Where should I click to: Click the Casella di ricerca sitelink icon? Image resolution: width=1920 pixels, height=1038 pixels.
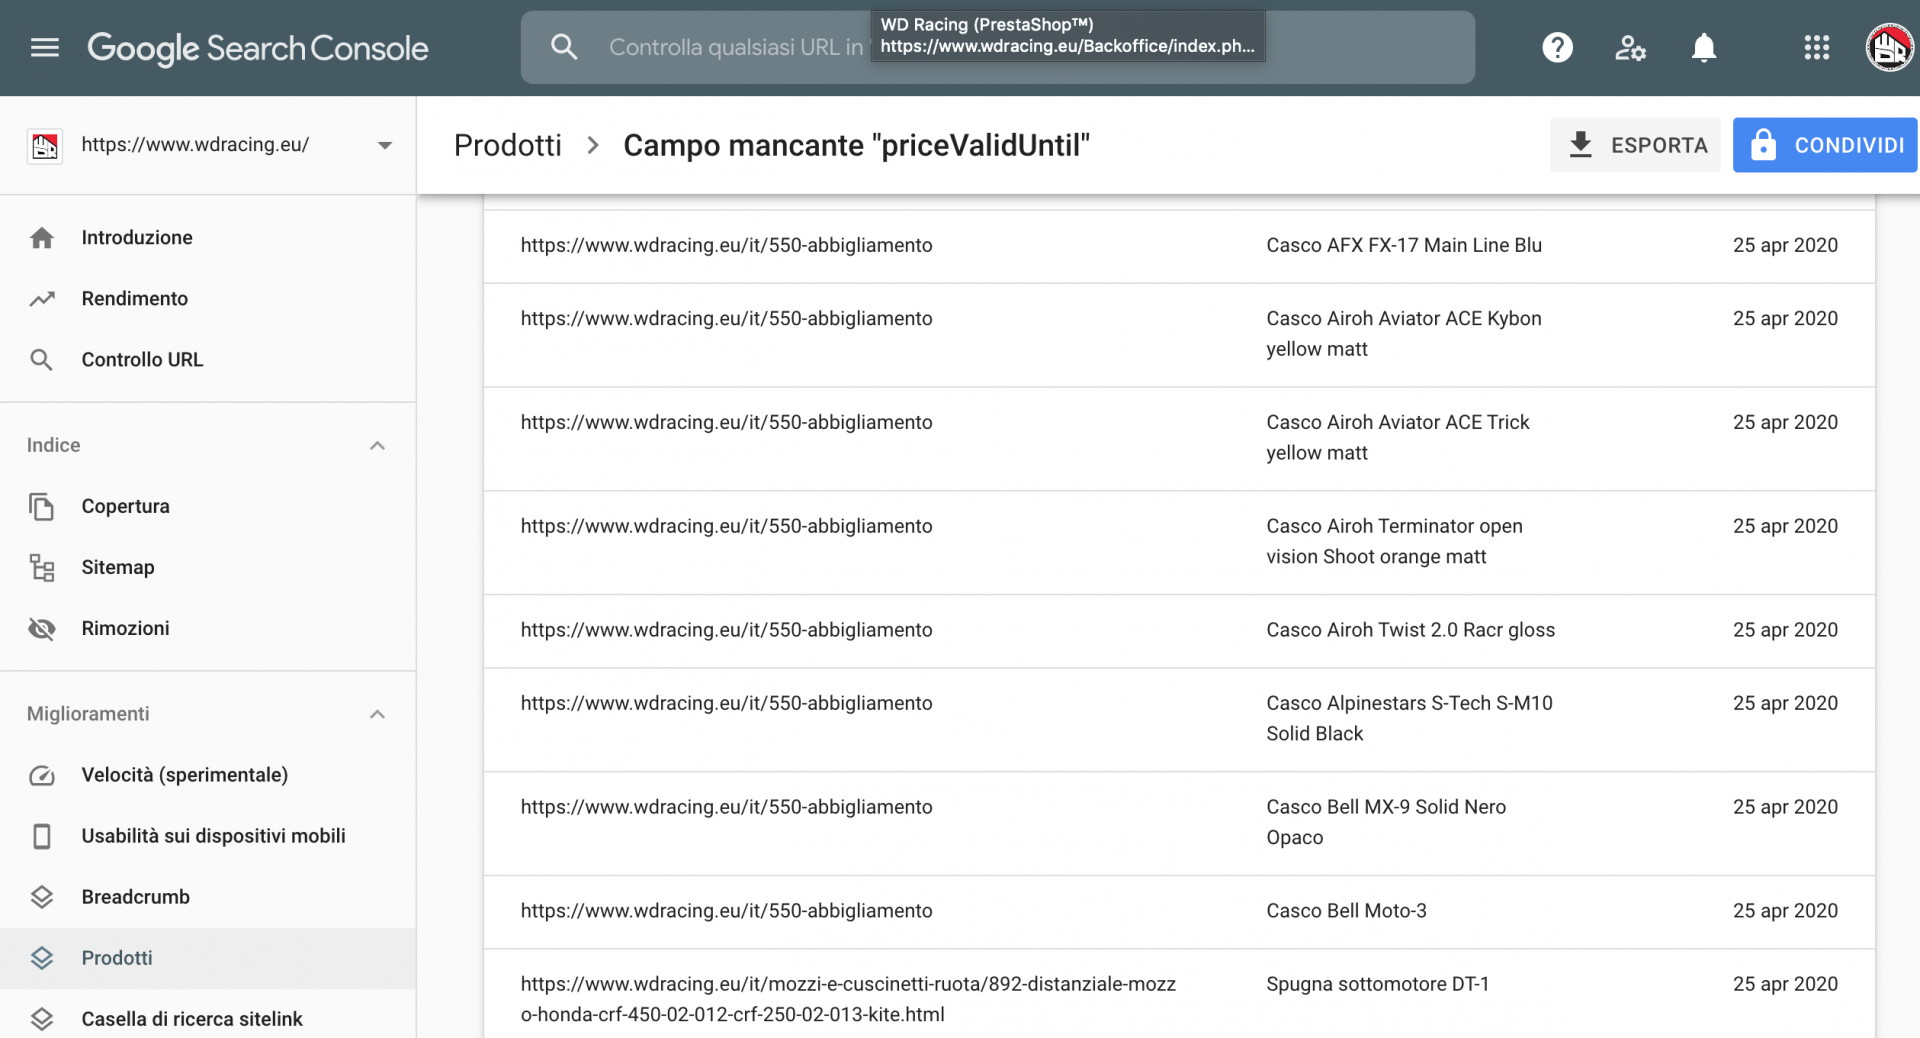point(42,1019)
